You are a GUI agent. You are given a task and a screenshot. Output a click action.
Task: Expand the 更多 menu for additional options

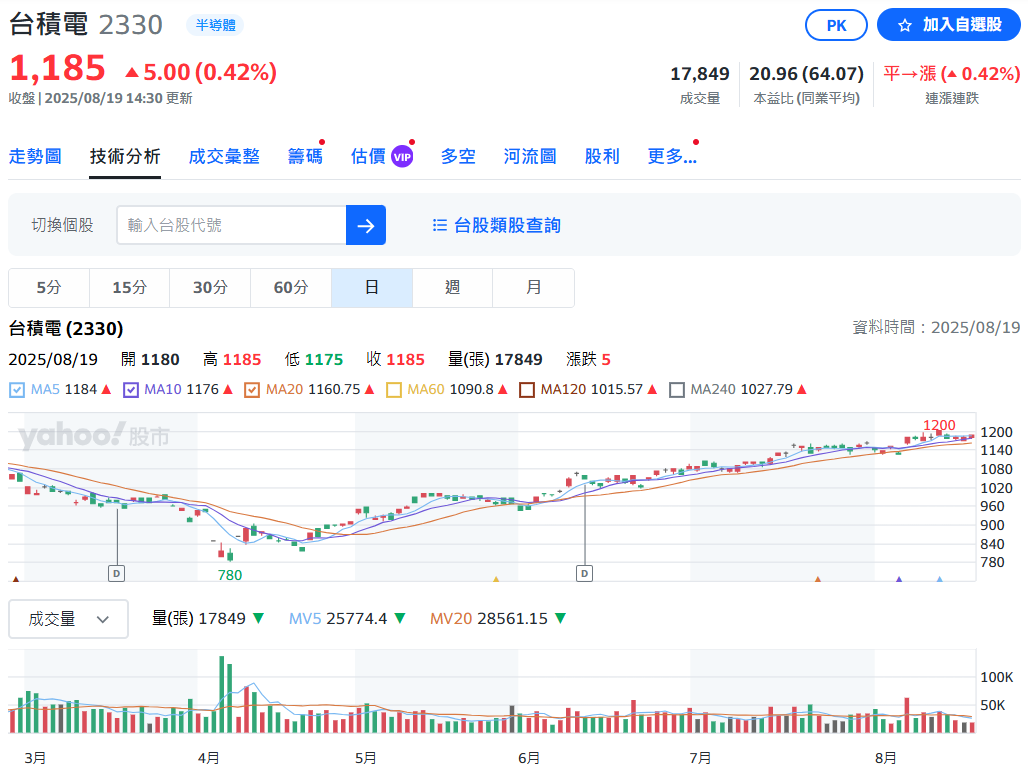pyautogui.click(x=672, y=157)
